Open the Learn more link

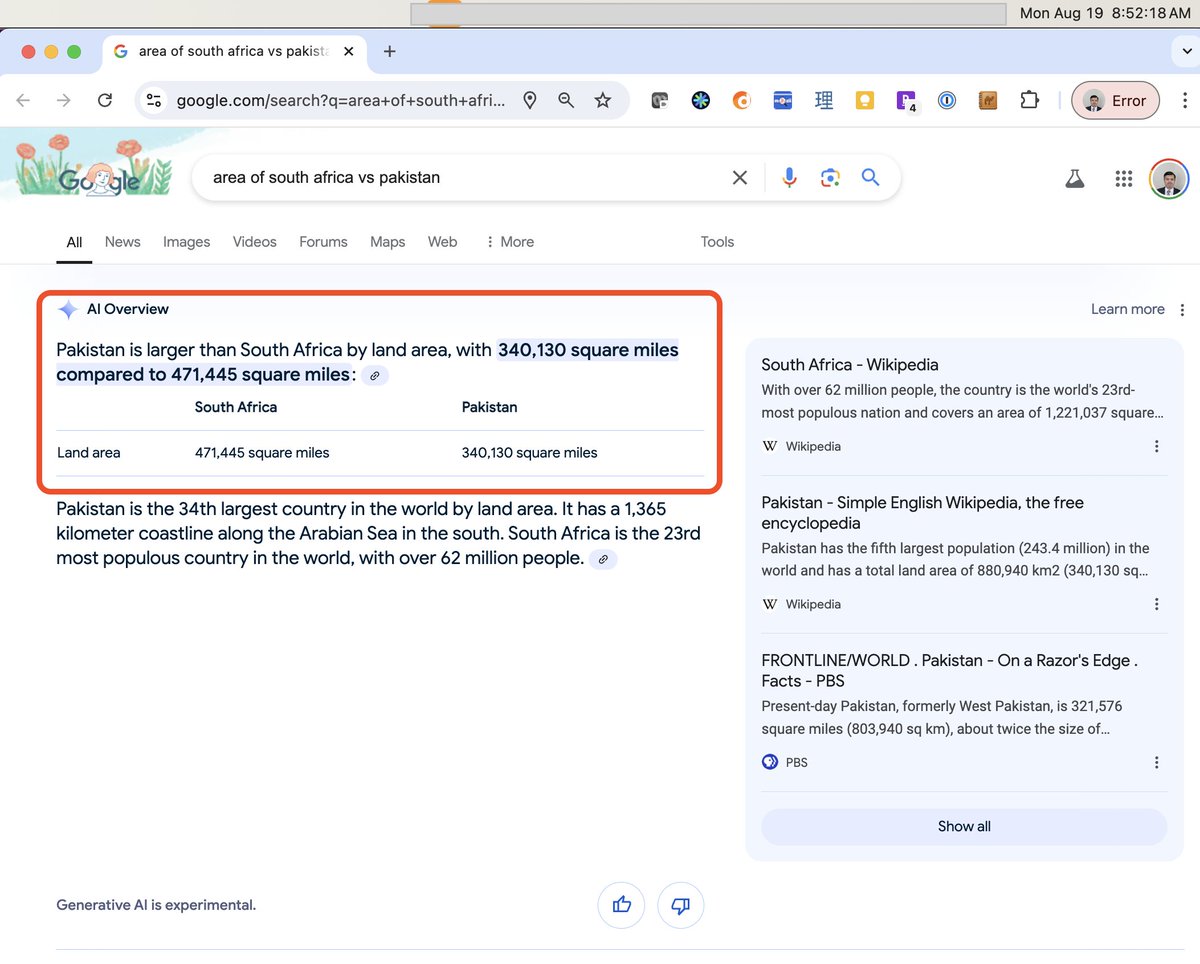tap(1127, 309)
